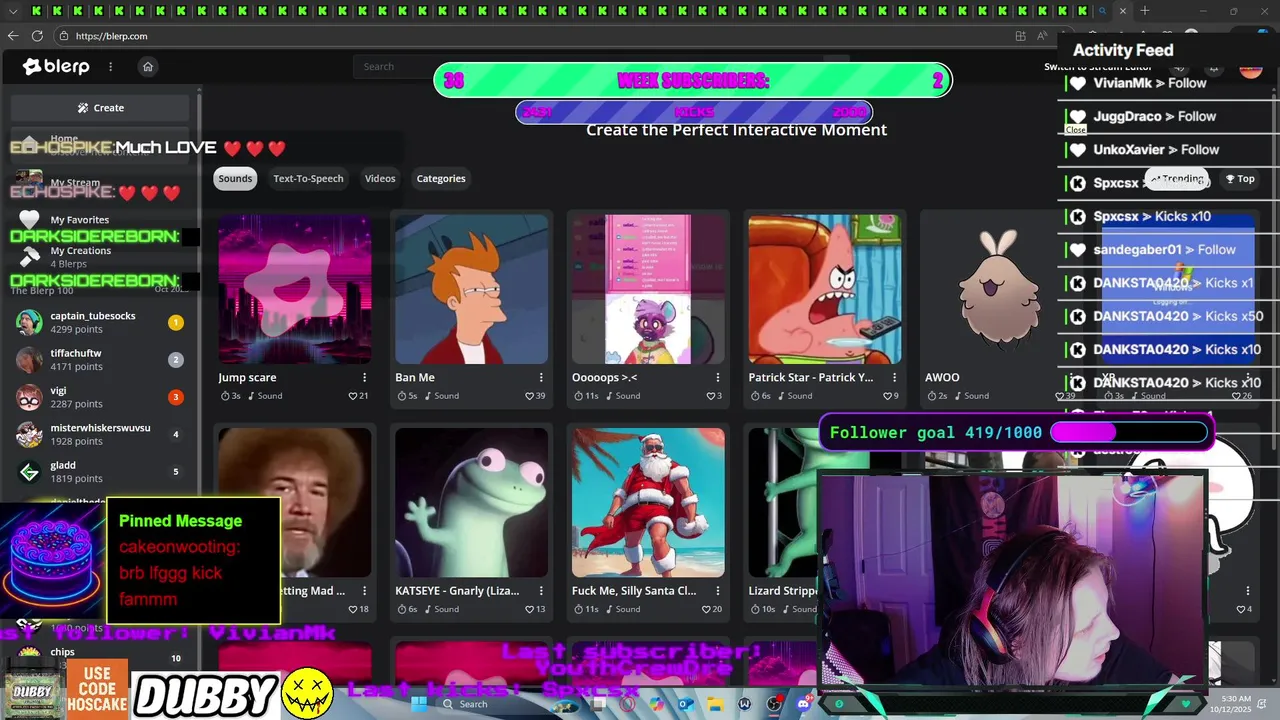Sort sounds by Top
The image size is (1280, 720).
(x=1239, y=179)
